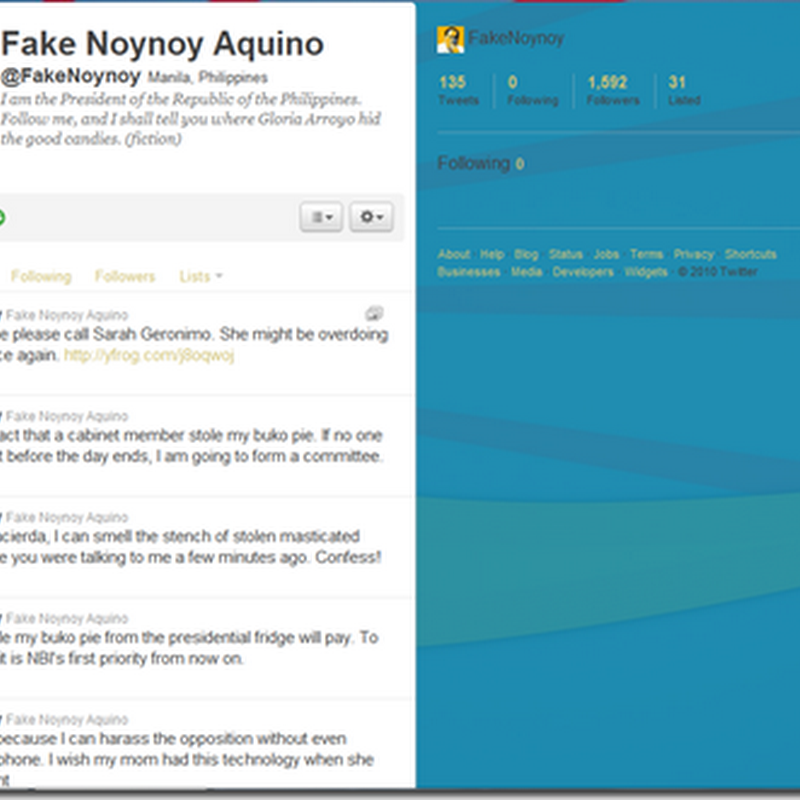Click the Manila, Philippines location text
Image resolution: width=800 pixels, height=800 pixels.
207,78
